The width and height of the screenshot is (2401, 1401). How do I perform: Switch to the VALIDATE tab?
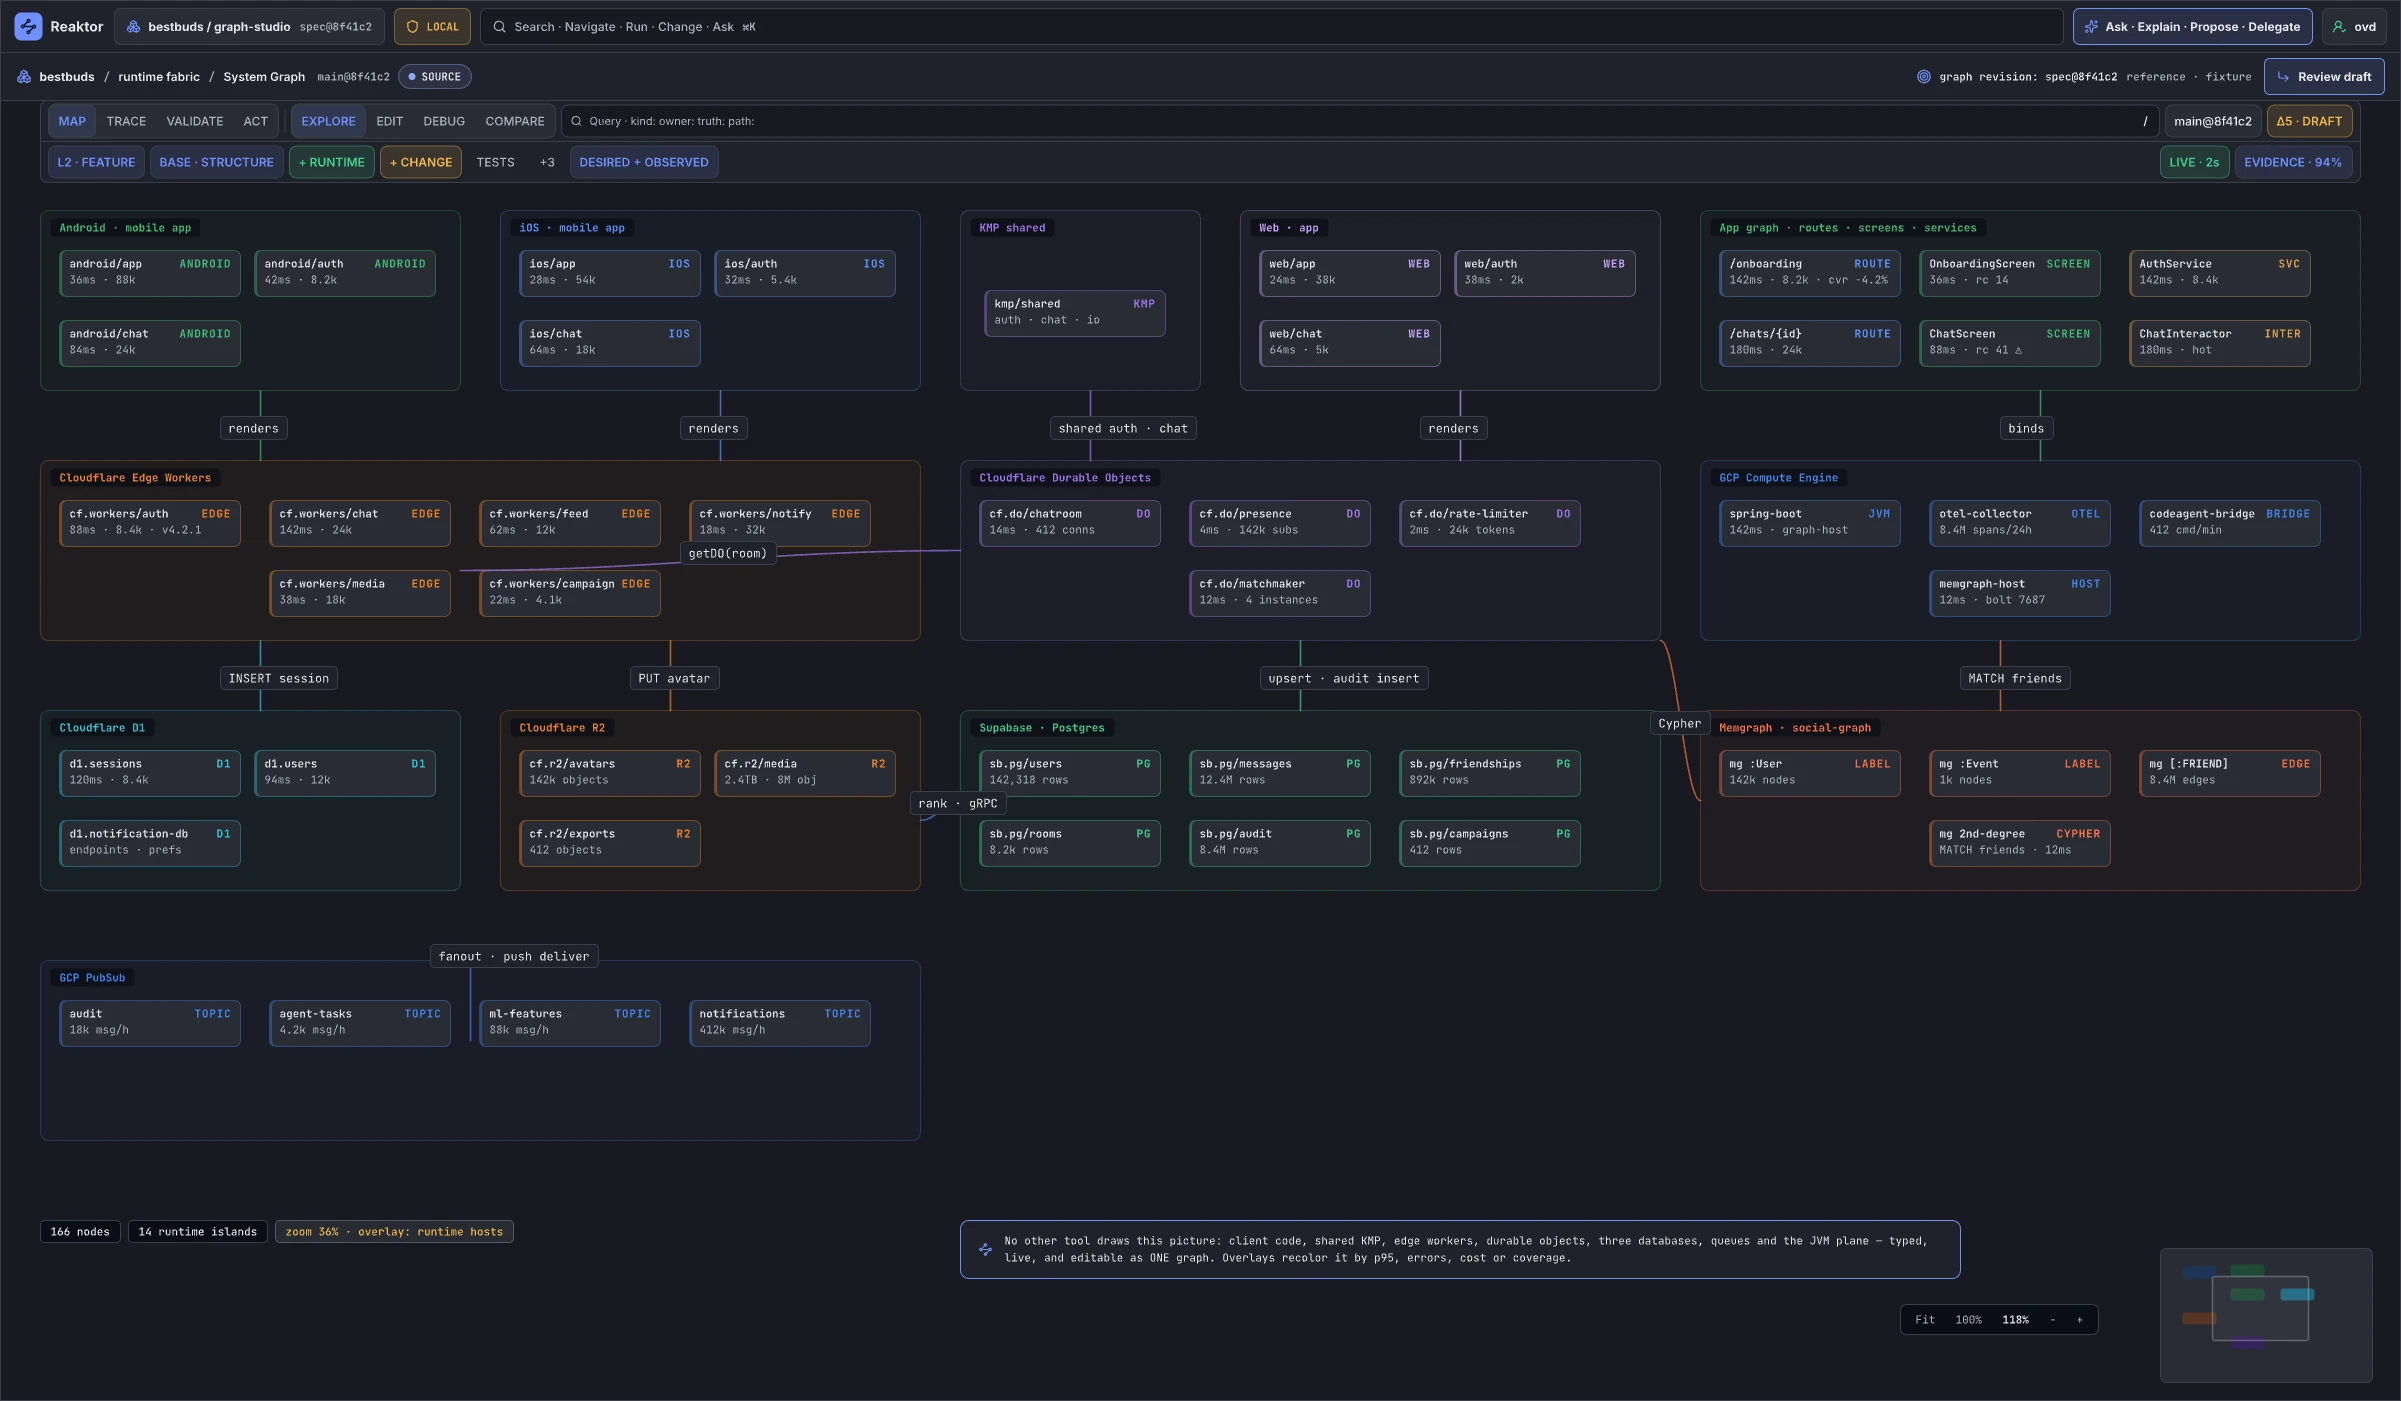[195, 121]
